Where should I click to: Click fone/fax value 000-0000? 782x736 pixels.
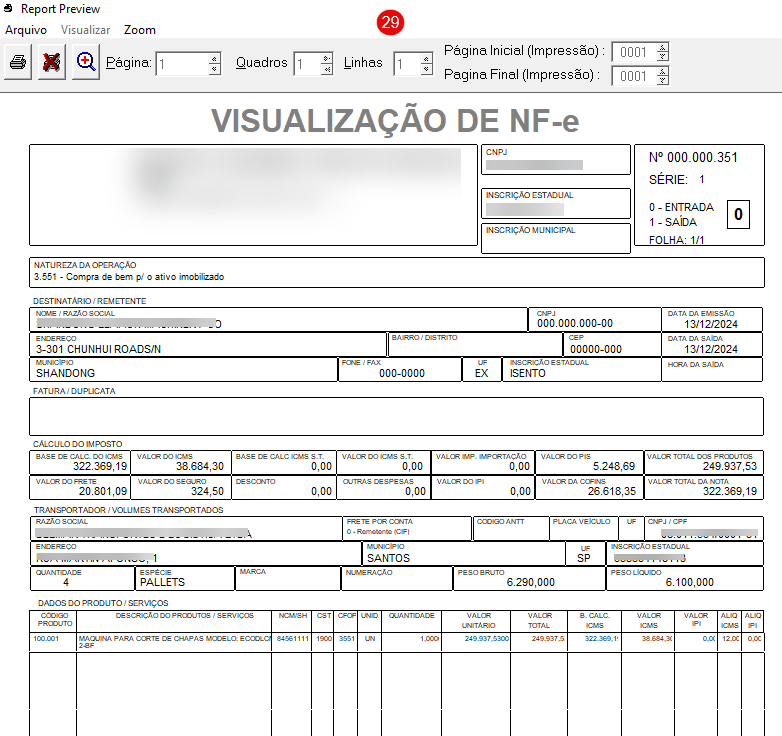tap(402, 373)
